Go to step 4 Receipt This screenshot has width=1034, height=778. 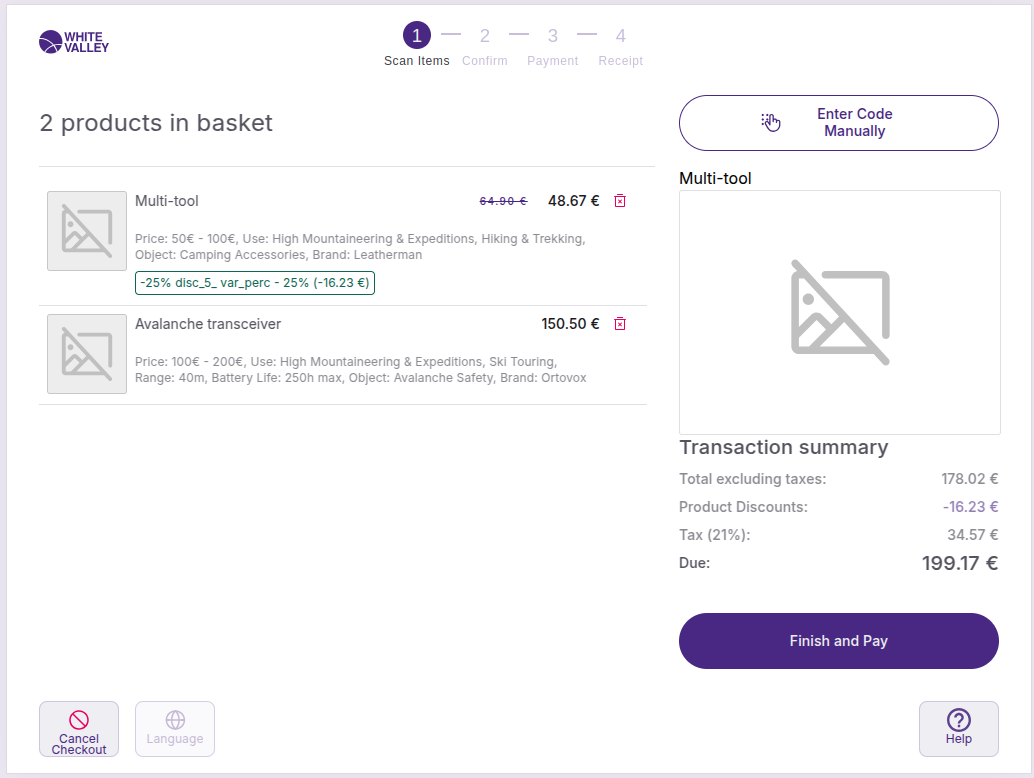click(x=621, y=37)
